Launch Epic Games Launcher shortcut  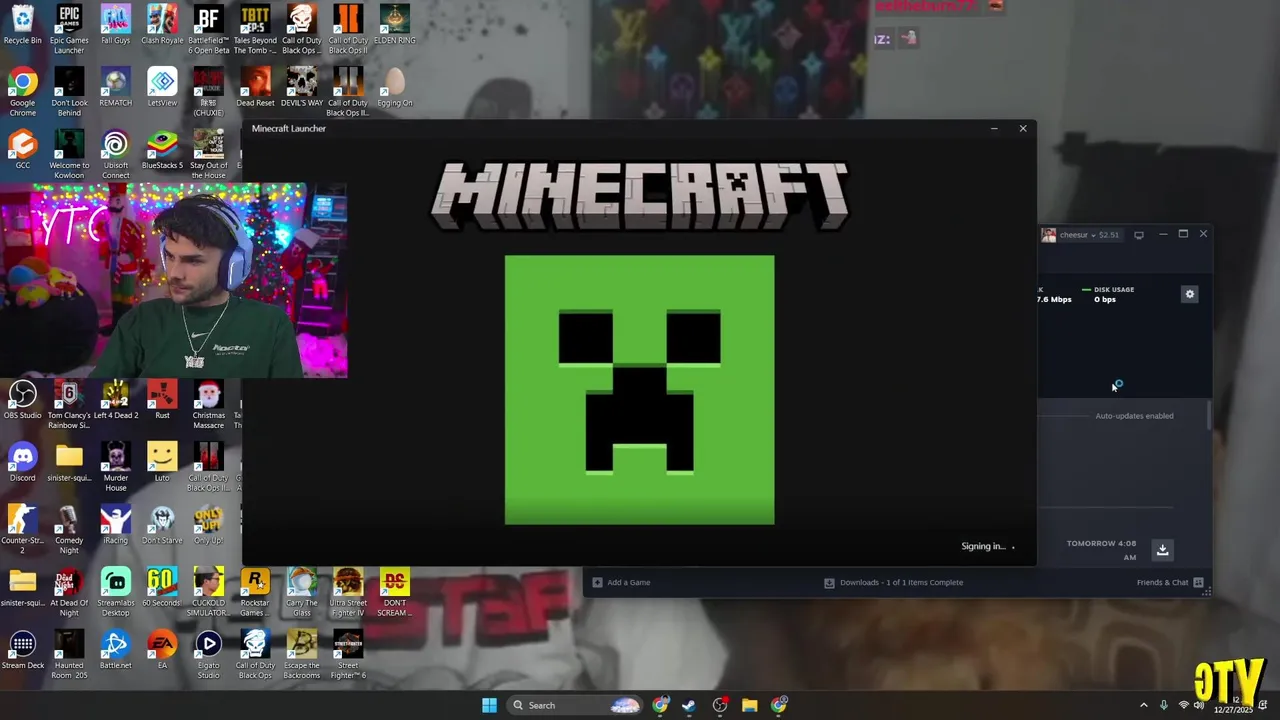click(x=69, y=29)
